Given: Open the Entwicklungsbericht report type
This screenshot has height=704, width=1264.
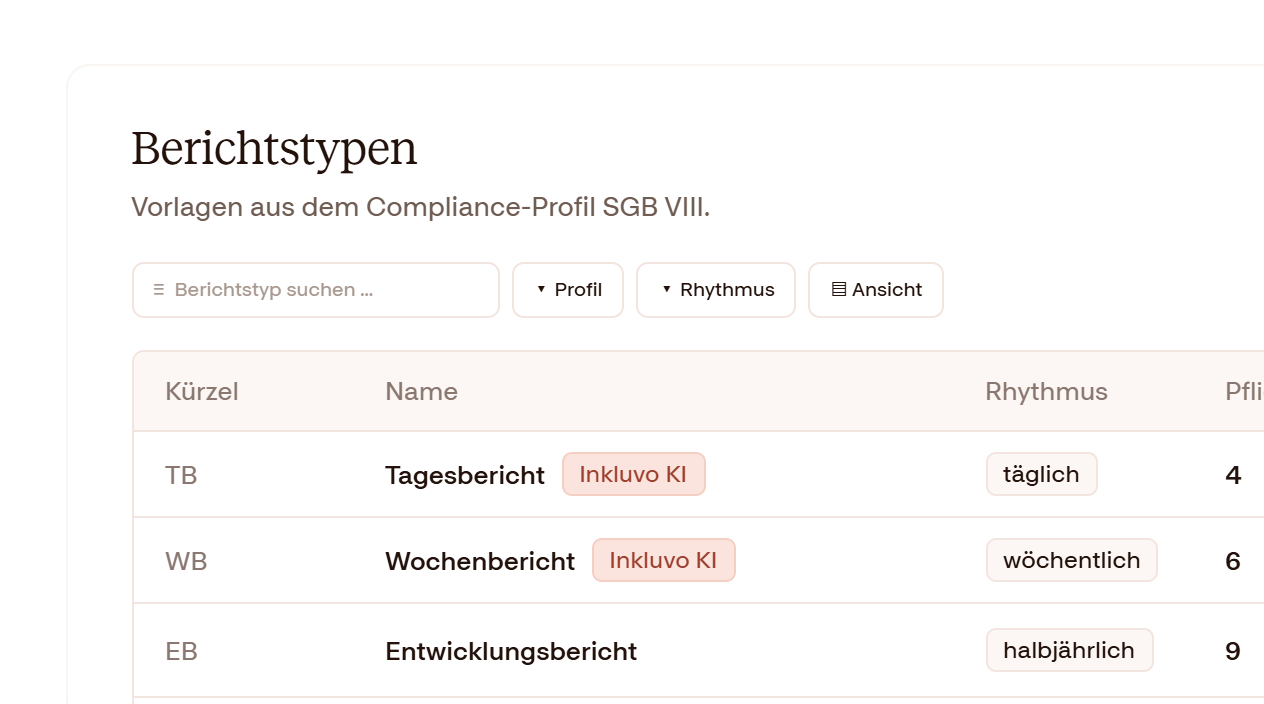Looking at the screenshot, I should (x=511, y=651).
